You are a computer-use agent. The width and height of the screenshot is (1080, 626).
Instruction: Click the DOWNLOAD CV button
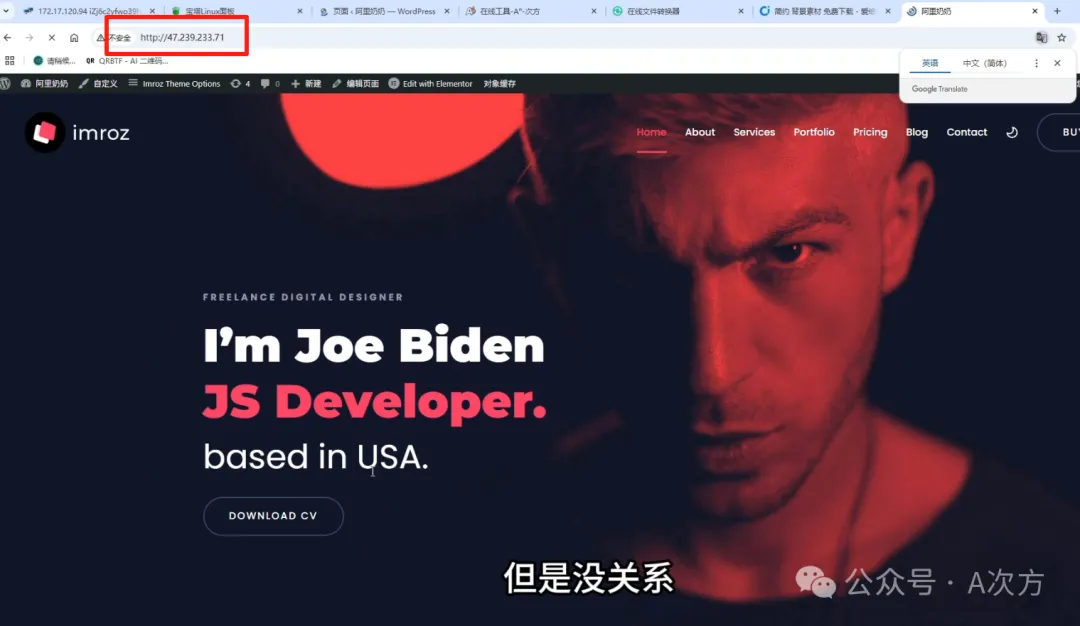pyautogui.click(x=273, y=516)
